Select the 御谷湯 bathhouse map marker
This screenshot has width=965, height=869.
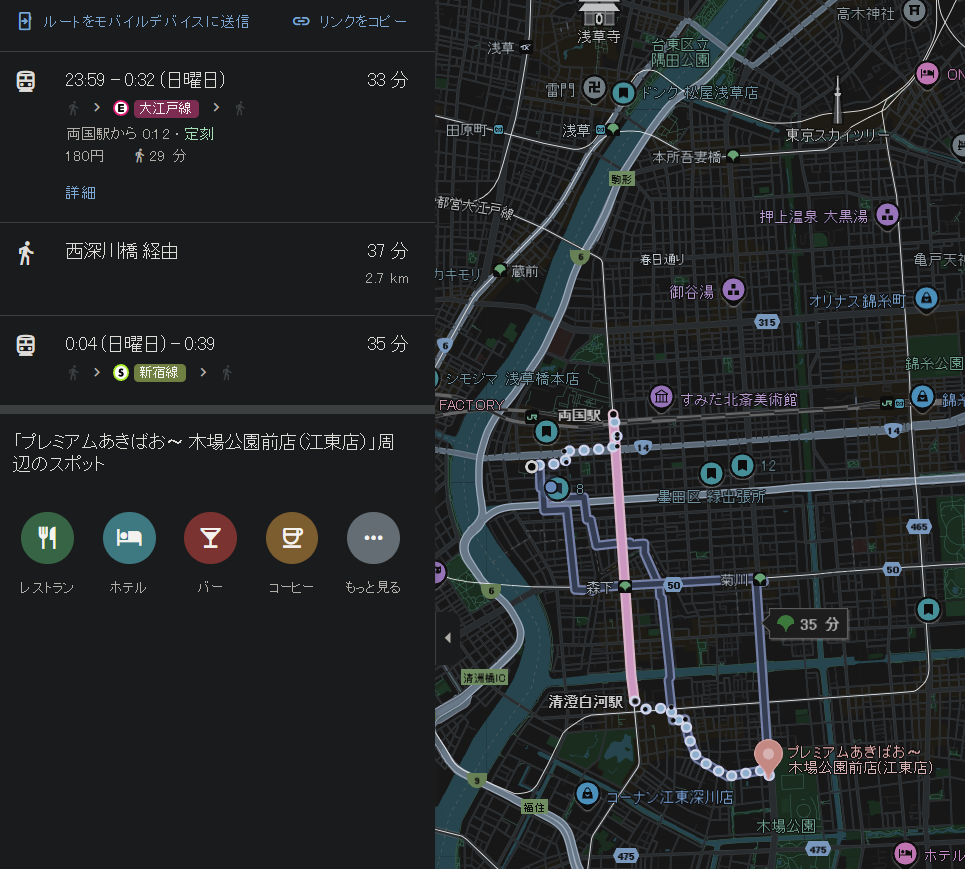point(734,291)
